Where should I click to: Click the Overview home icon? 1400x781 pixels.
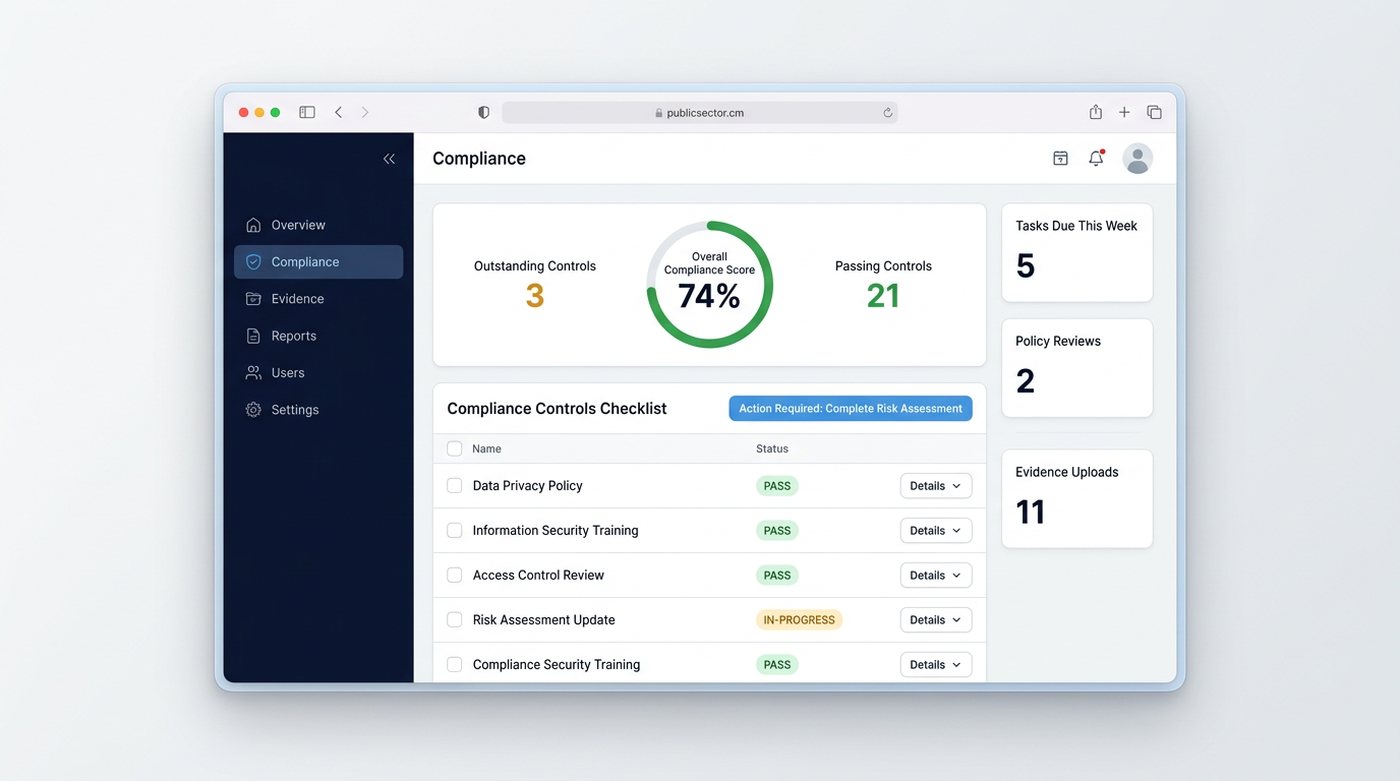coord(254,225)
